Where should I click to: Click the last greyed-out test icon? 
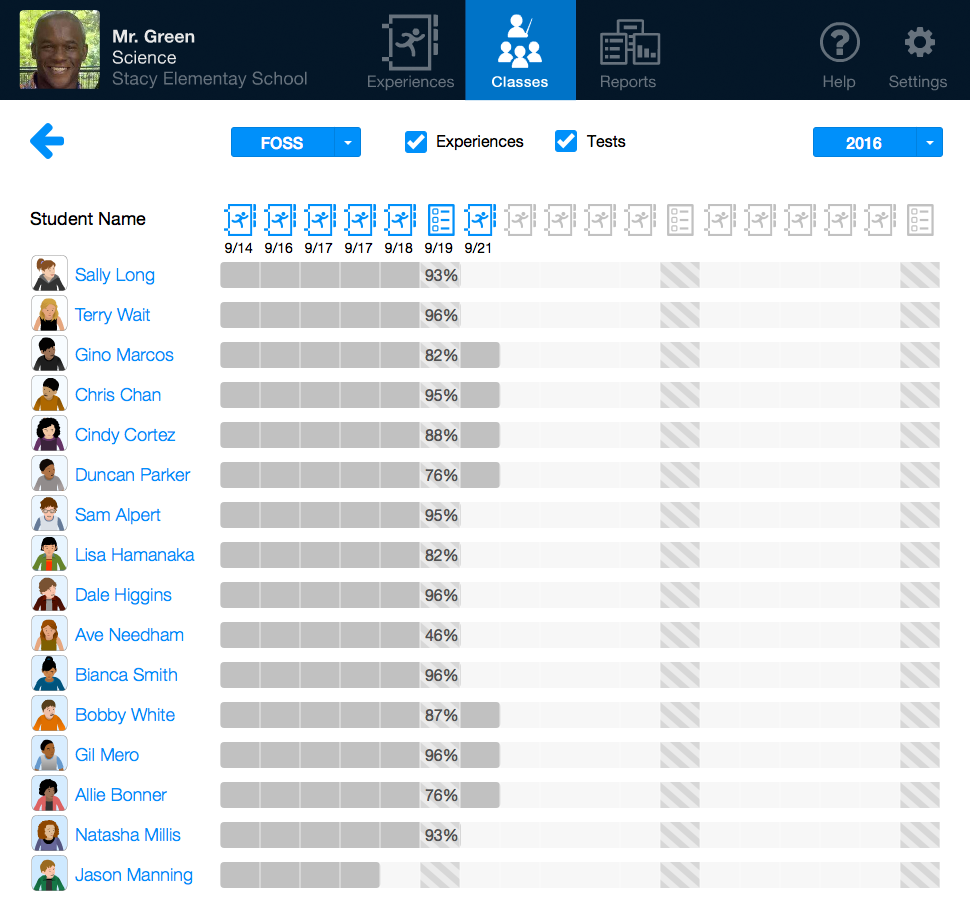coord(920,220)
